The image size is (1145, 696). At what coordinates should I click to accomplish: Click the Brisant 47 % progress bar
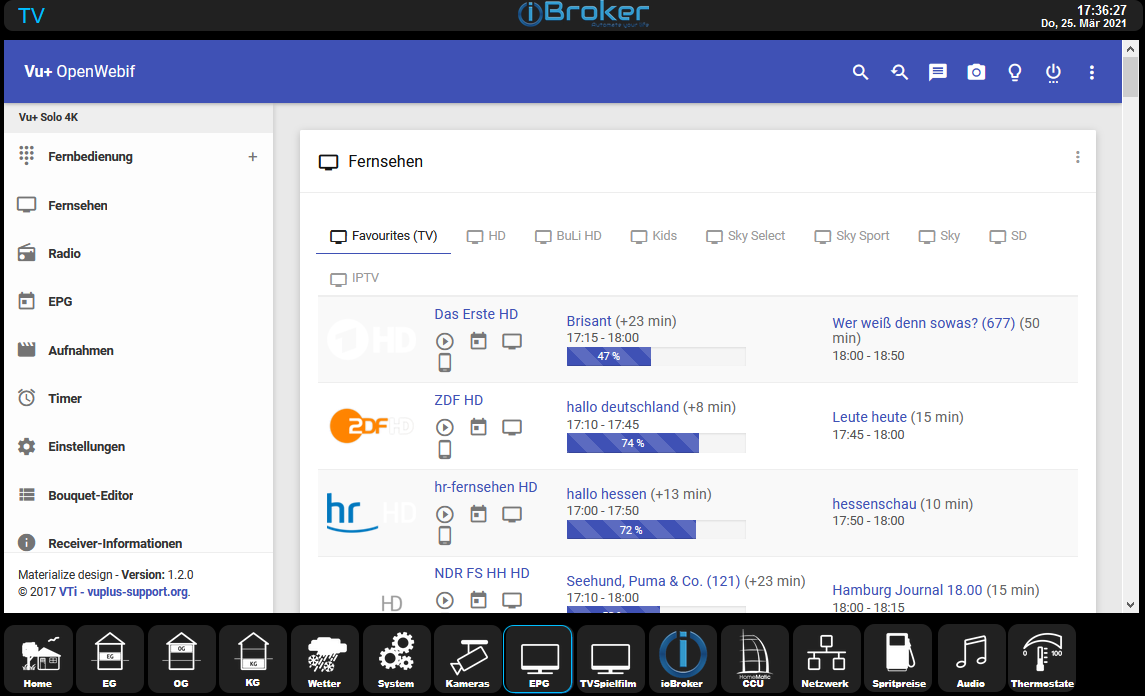click(656, 356)
